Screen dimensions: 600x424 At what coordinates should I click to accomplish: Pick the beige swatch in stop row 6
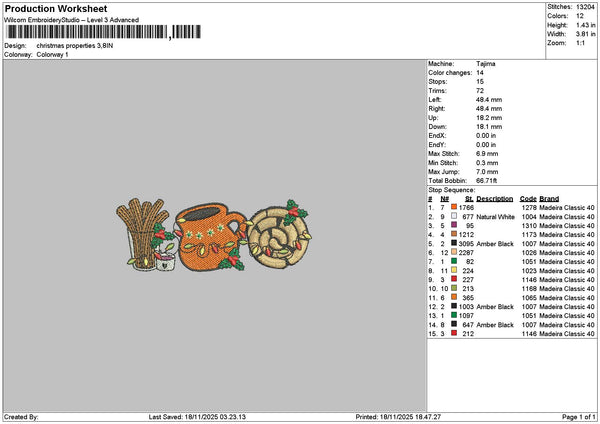pyautogui.click(x=454, y=252)
